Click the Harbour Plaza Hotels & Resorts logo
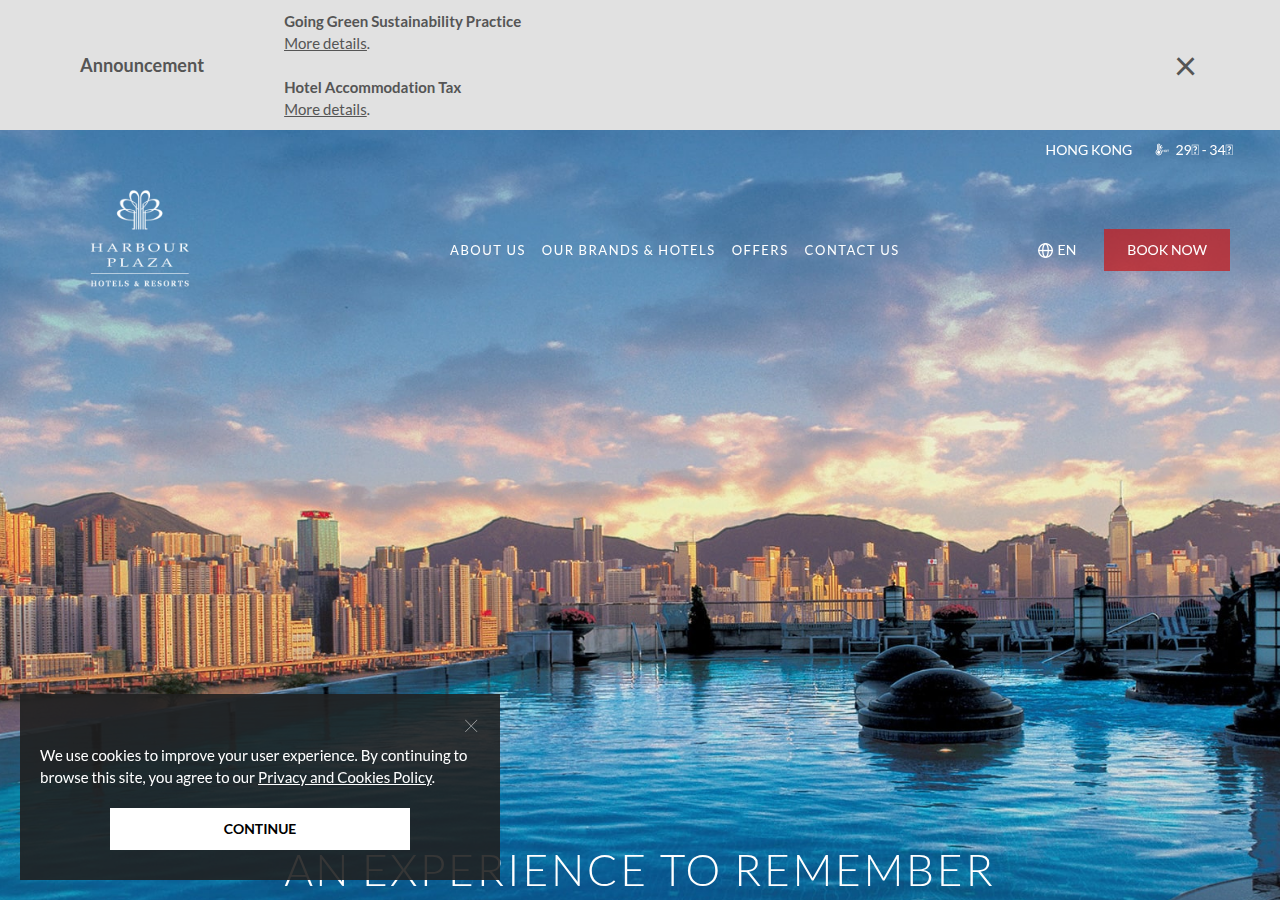Image resolution: width=1280 pixels, height=900 pixels. tap(140, 239)
